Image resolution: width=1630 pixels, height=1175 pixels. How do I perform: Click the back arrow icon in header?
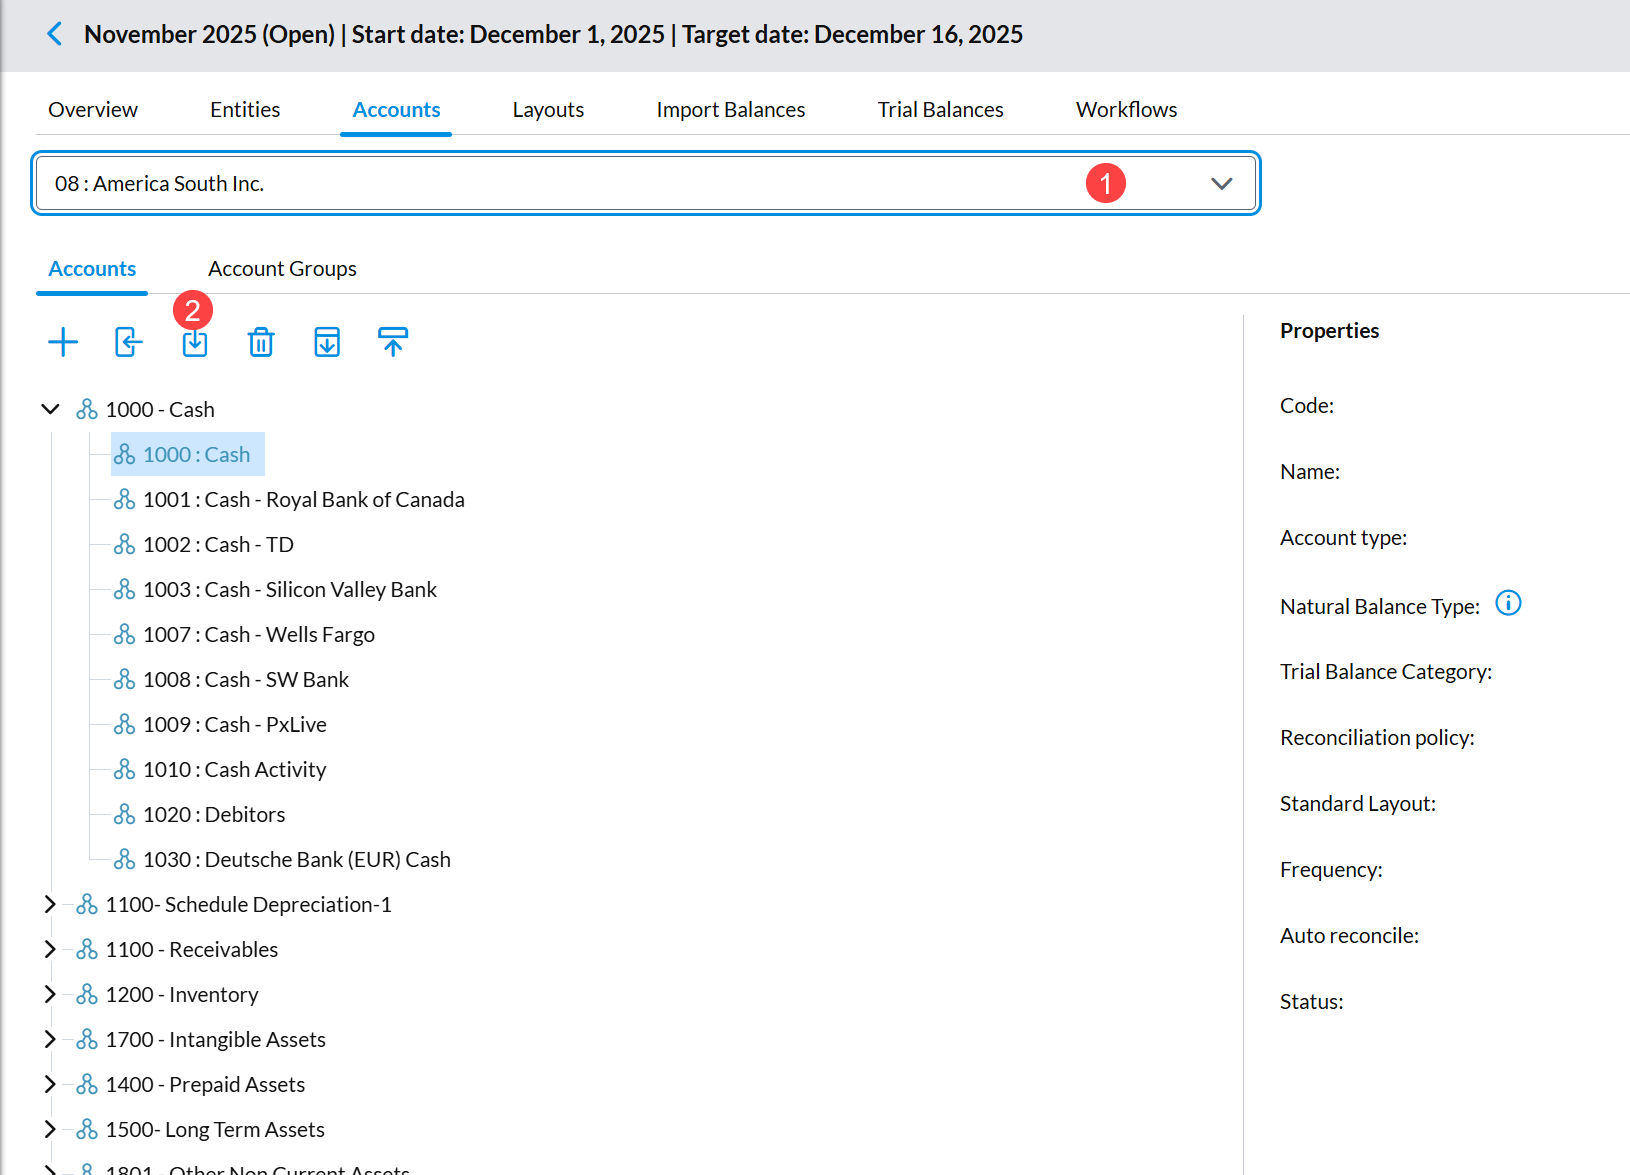[55, 34]
